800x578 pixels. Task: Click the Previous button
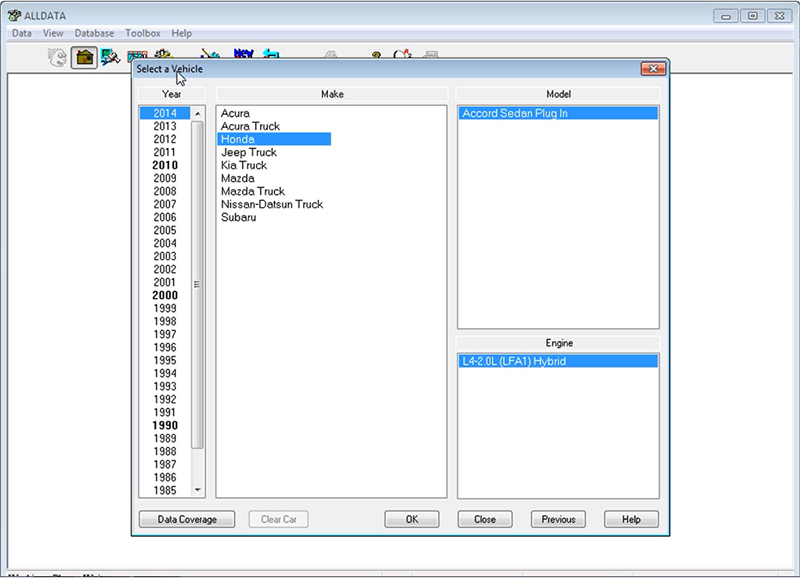pyautogui.click(x=558, y=519)
